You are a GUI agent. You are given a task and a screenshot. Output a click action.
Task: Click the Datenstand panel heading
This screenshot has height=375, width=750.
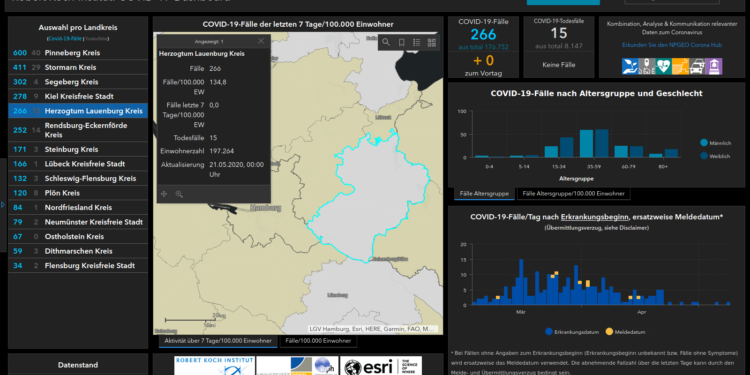coord(78,364)
